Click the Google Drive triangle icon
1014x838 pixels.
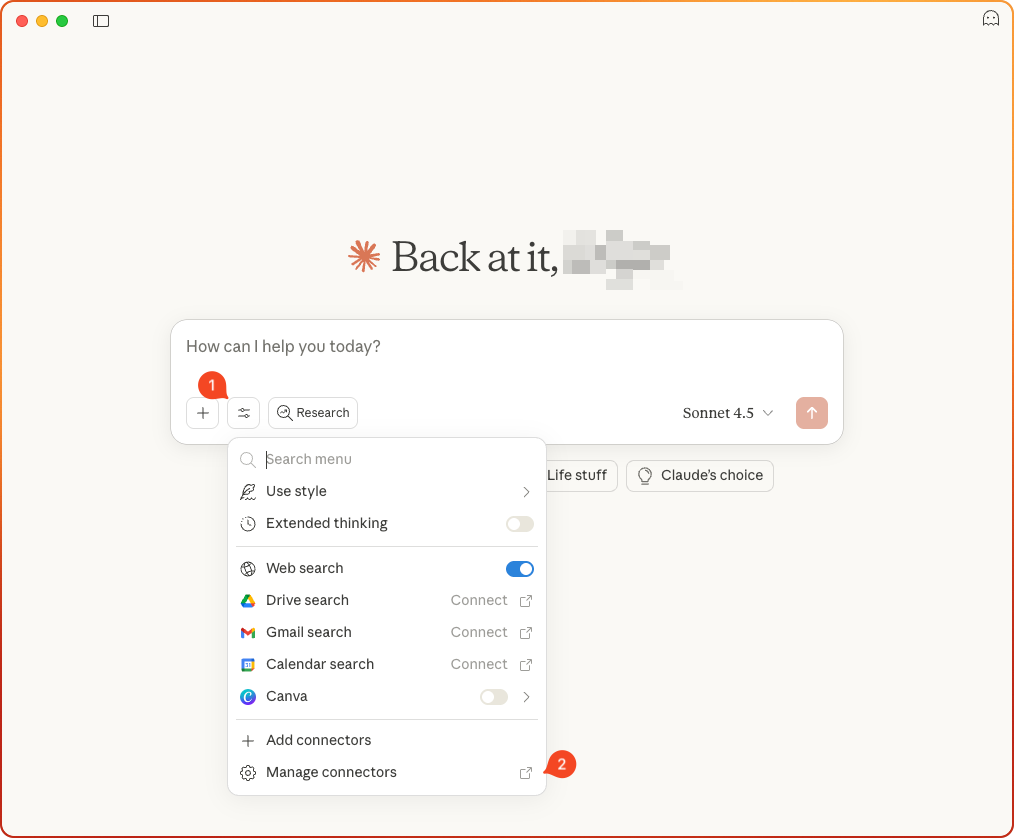tap(248, 600)
